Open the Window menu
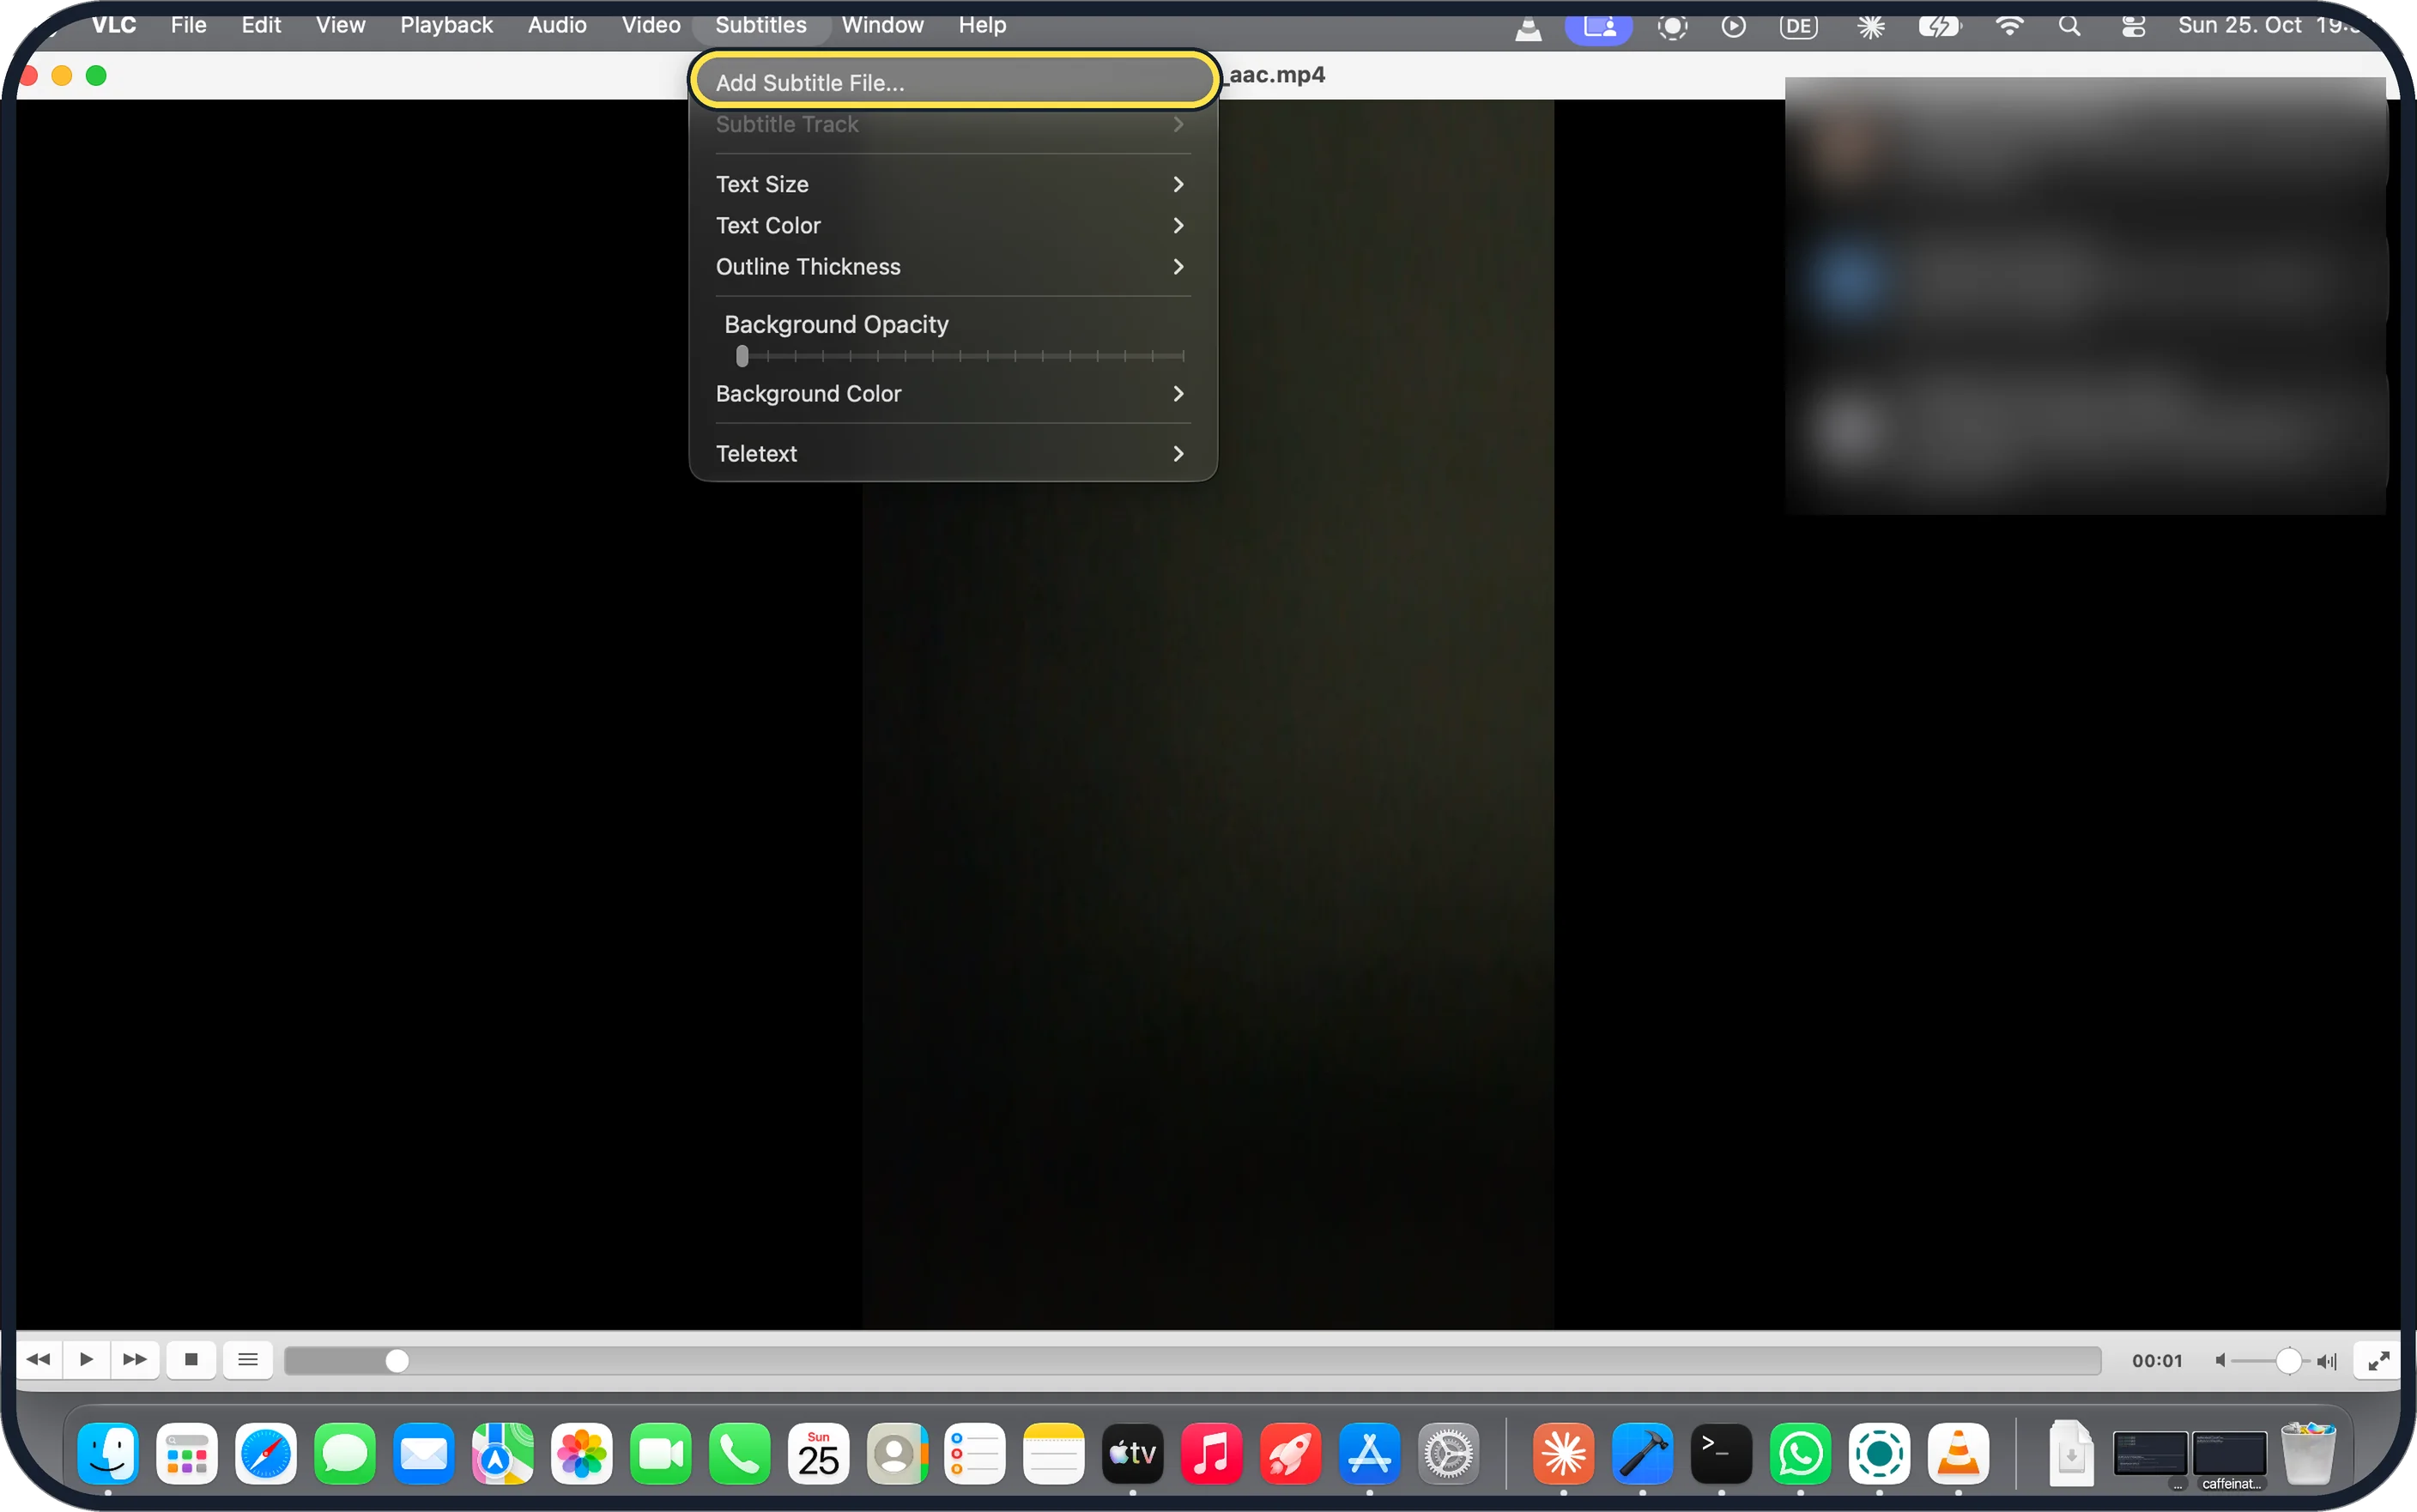This screenshot has width=2417, height=1512. pos(882,25)
